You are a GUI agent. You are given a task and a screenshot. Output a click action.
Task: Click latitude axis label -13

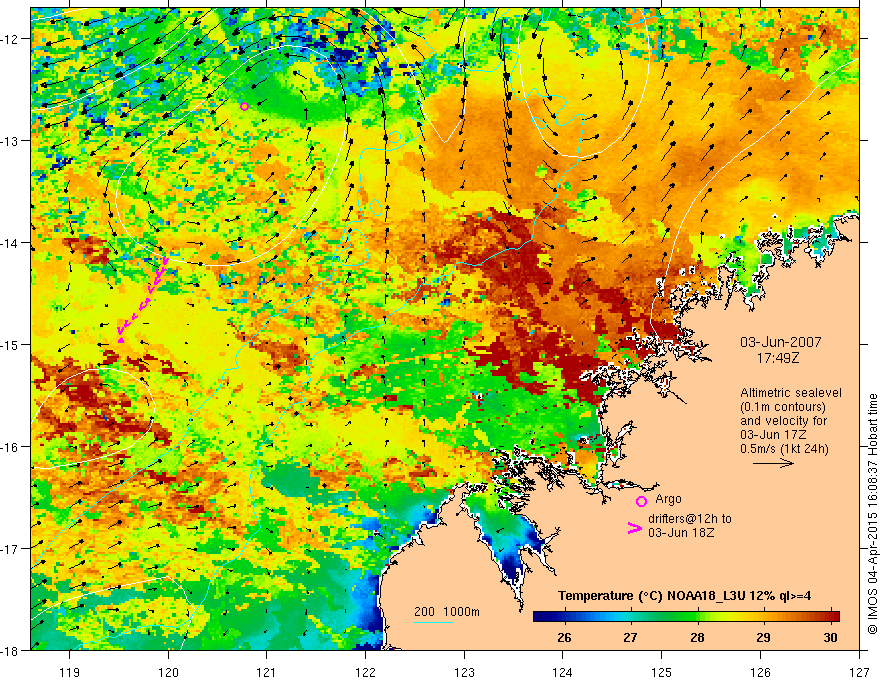[11, 141]
